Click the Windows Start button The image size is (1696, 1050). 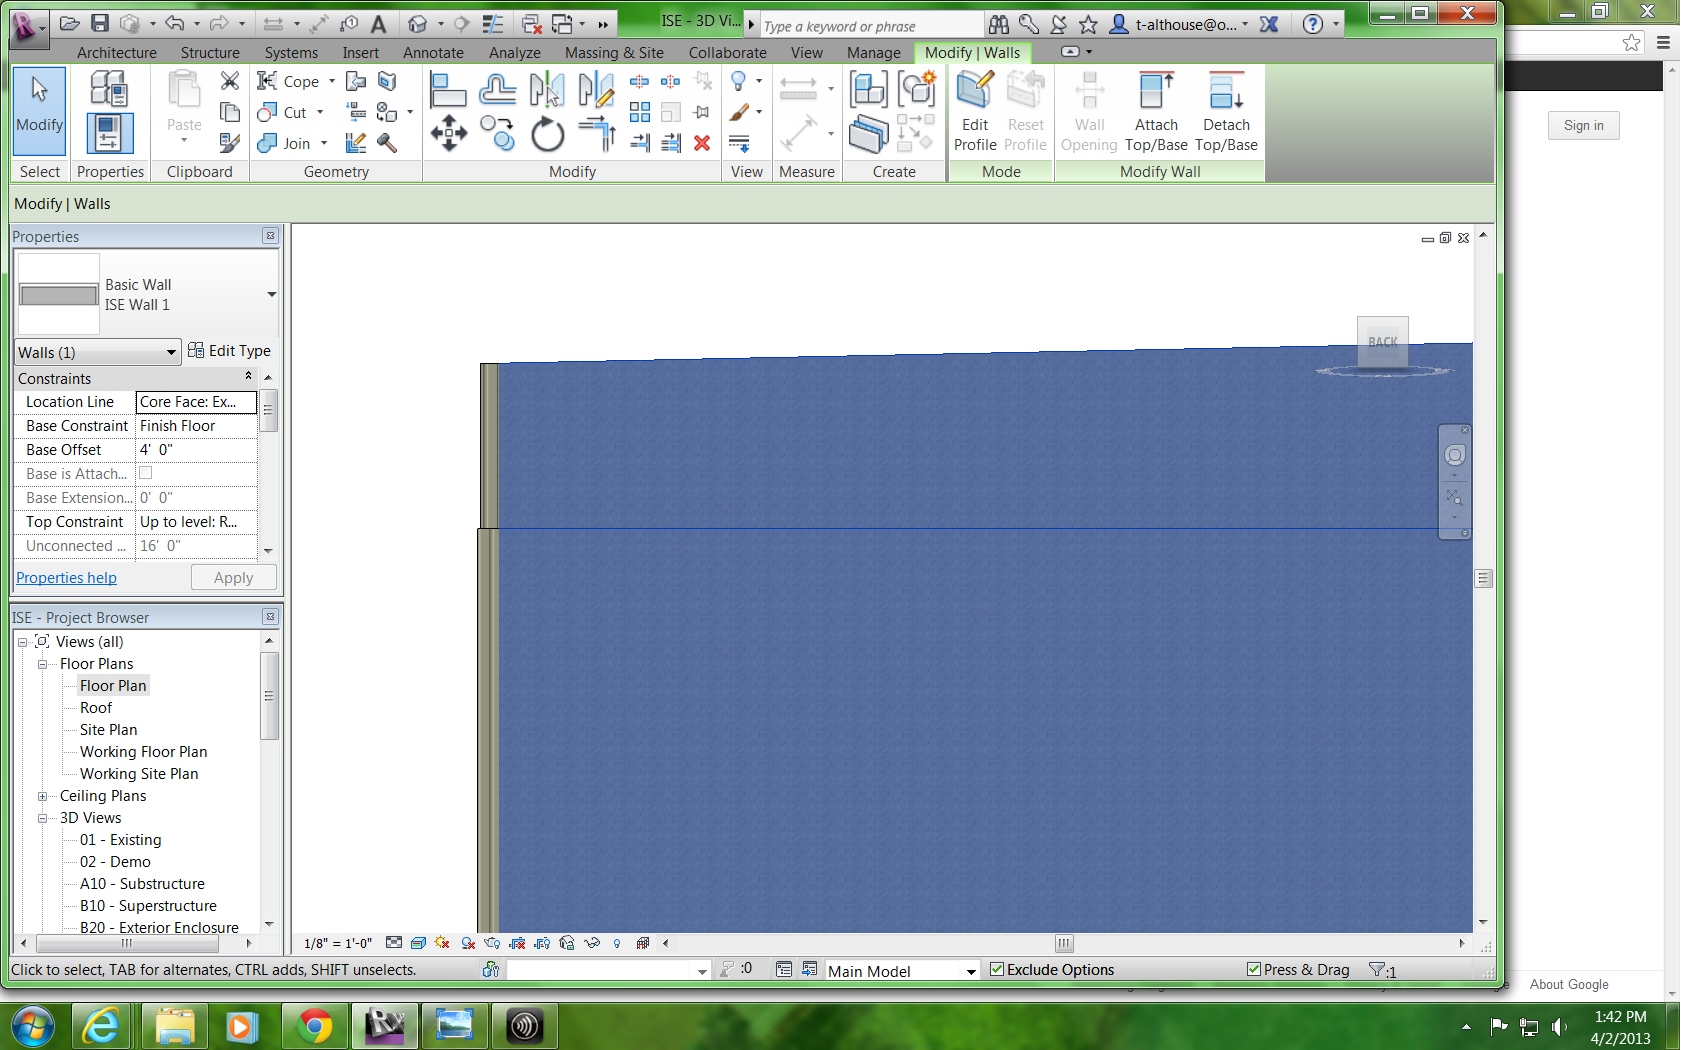(x=33, y=1026)
